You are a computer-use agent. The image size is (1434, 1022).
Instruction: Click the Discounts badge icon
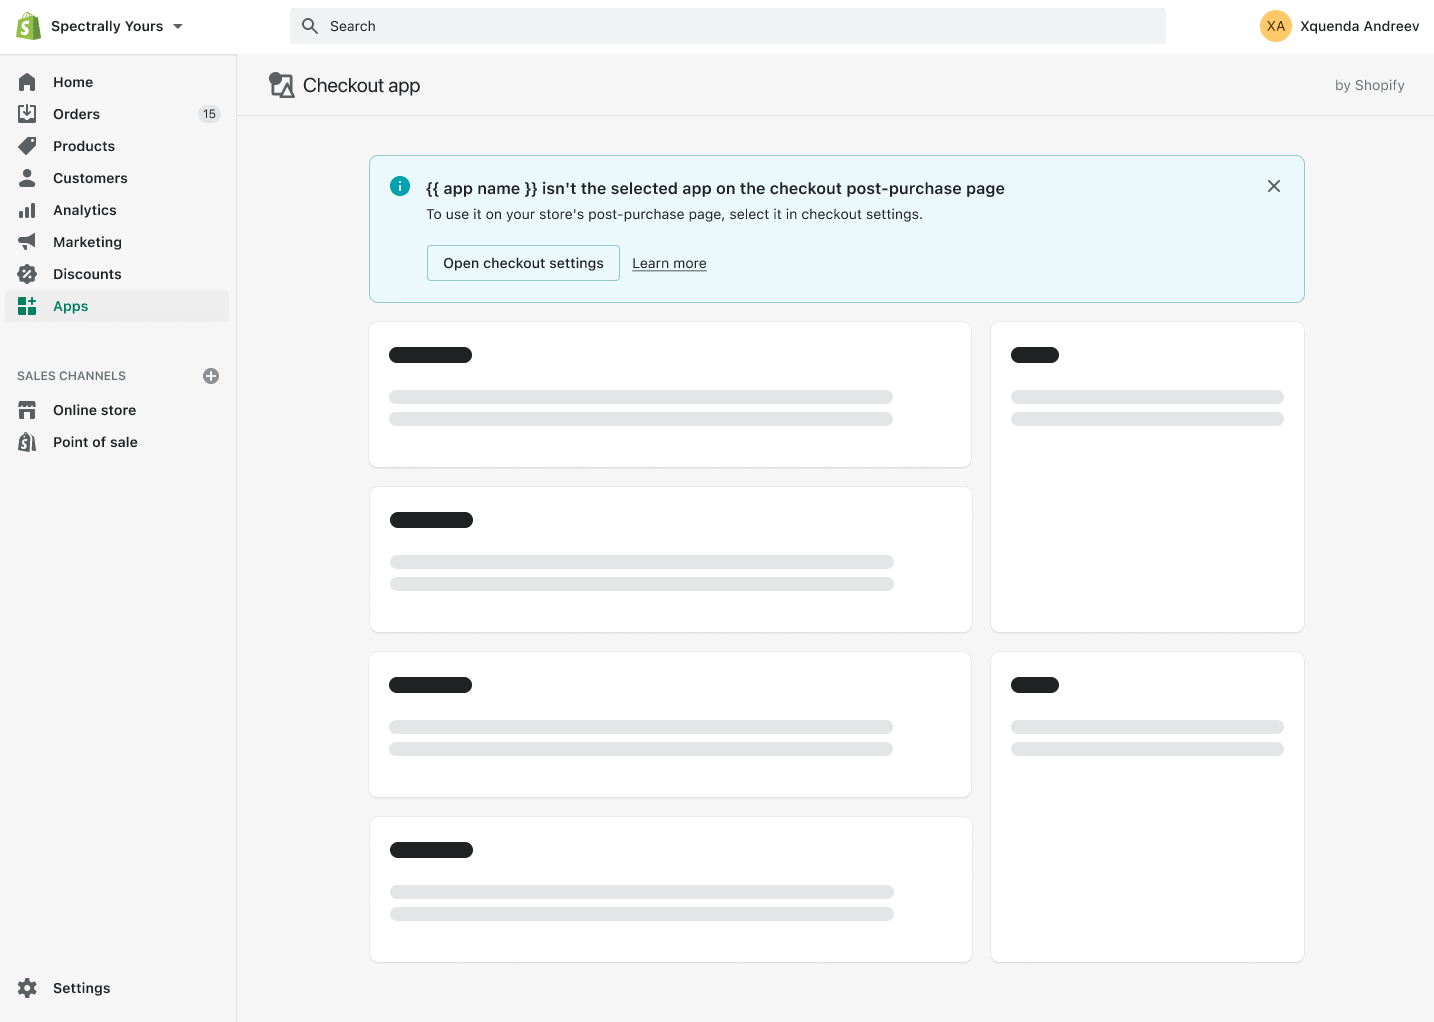pyautogui.click(x=27, y=274)
